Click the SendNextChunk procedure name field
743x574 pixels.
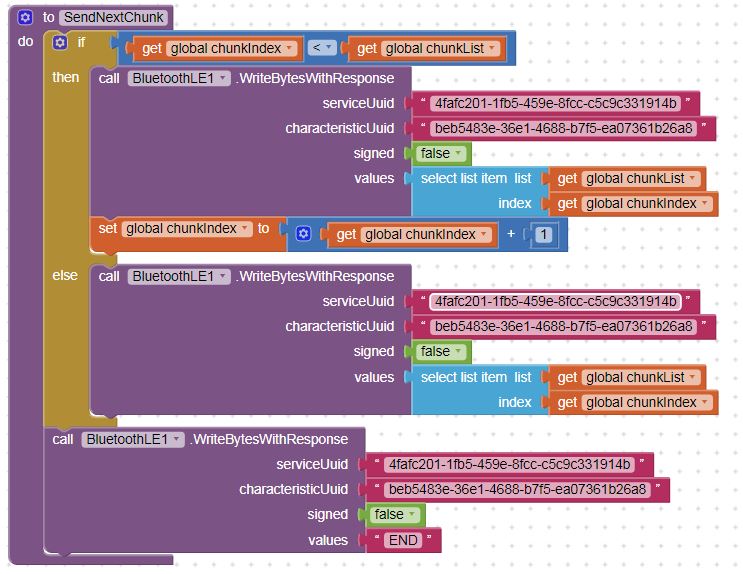(114, 18)
